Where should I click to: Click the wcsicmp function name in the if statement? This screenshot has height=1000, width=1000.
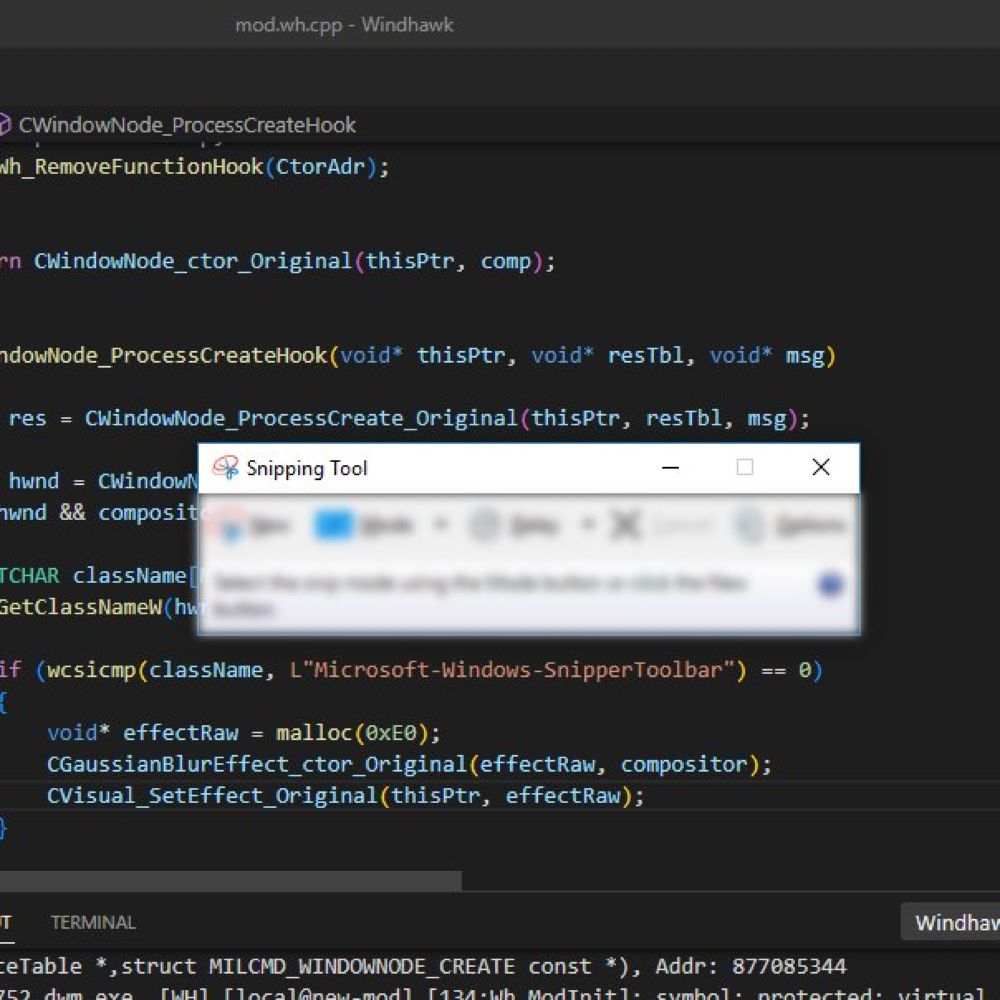coord(91,670)
